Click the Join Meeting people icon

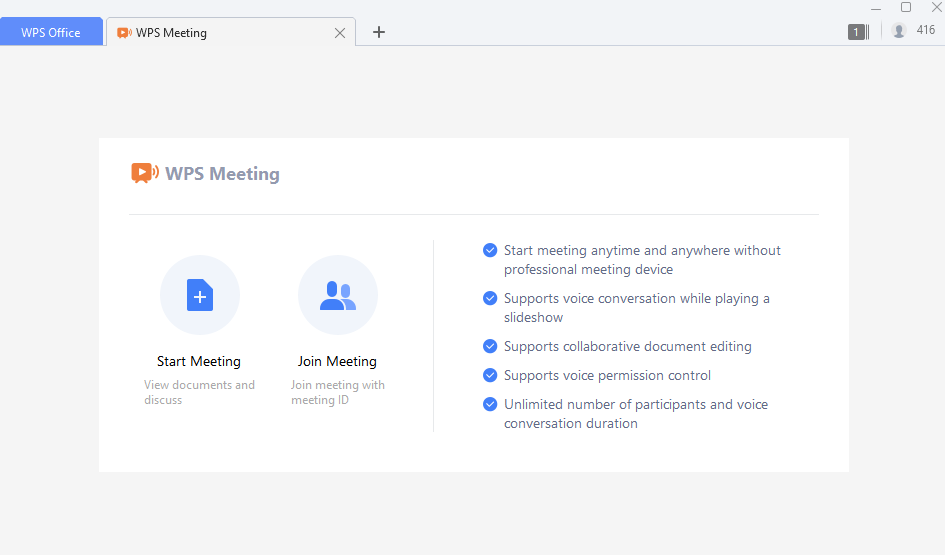click(x=337, y=295)
